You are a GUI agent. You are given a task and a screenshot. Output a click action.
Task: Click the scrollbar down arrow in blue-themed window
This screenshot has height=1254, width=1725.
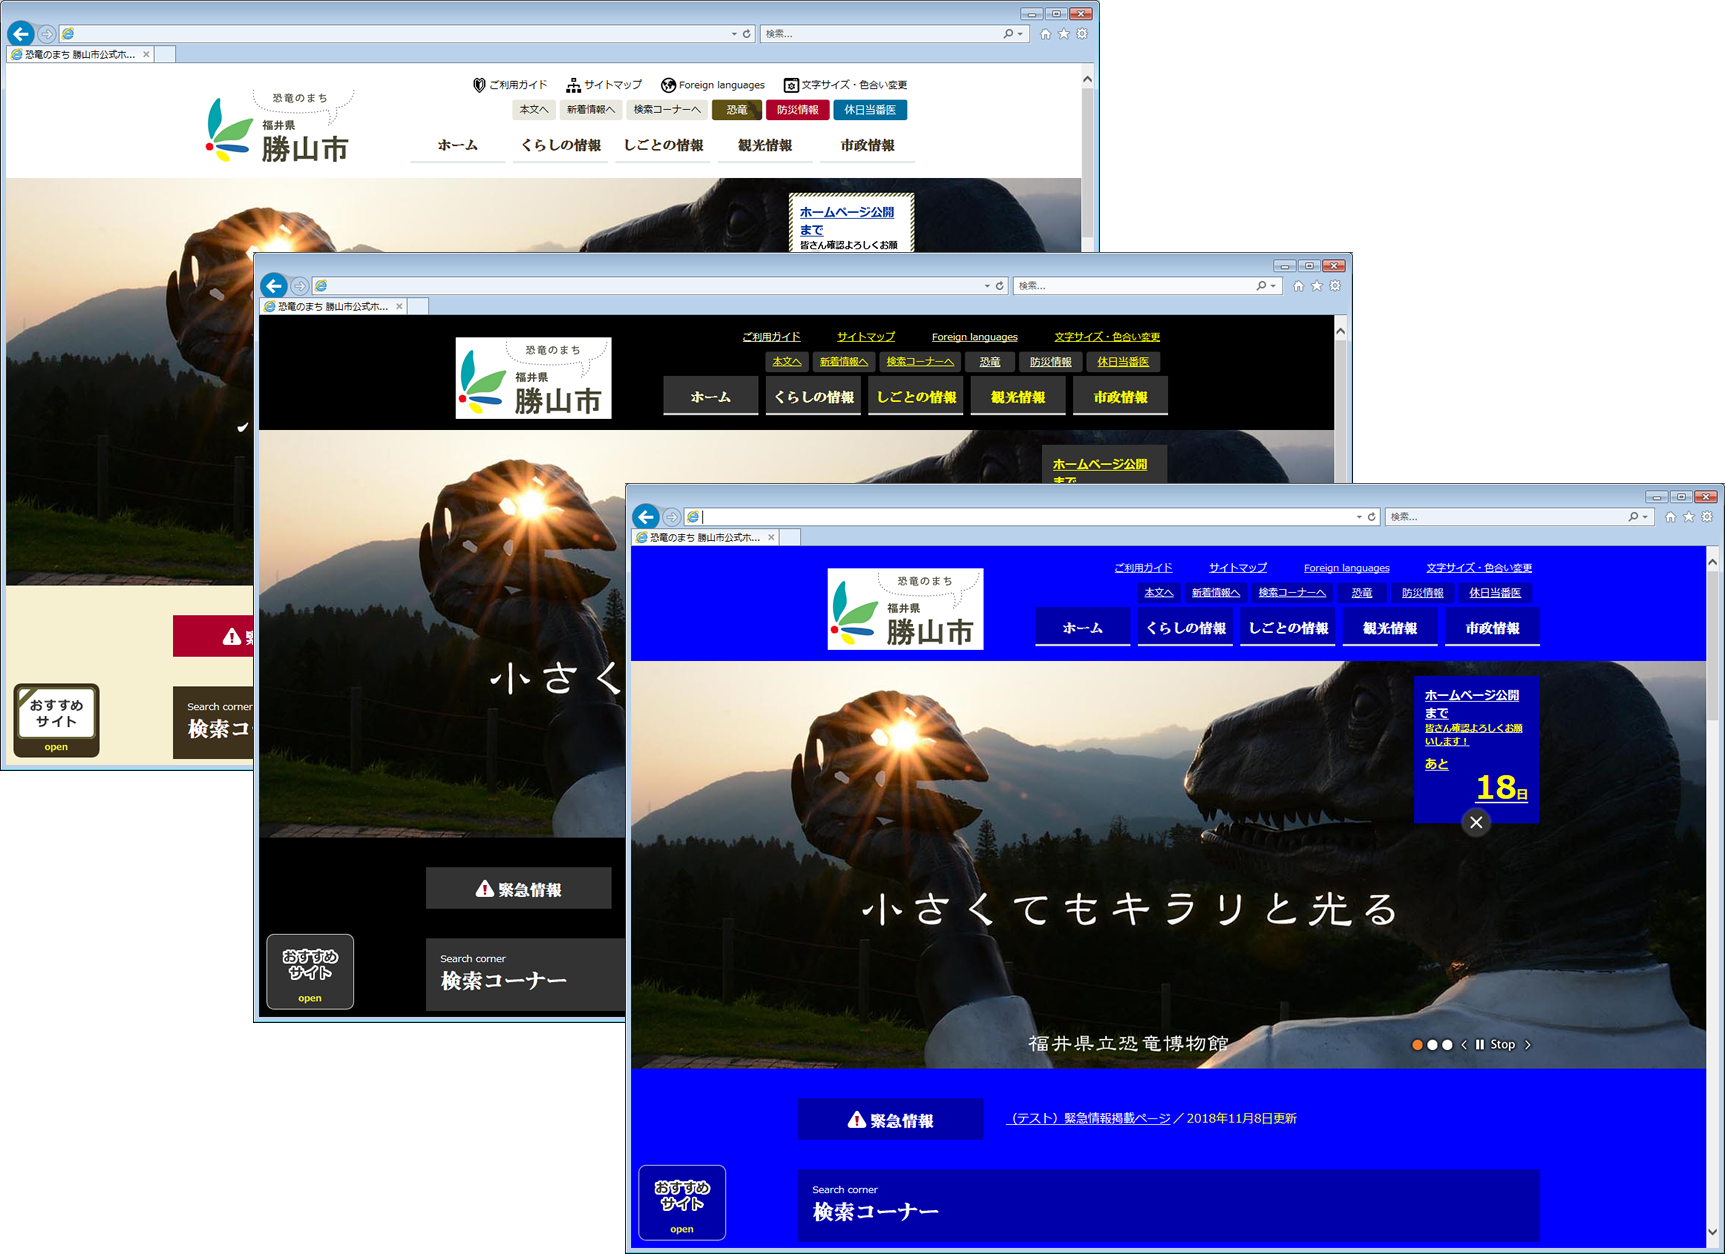pyautogui.click(x=1712, y=1233)
